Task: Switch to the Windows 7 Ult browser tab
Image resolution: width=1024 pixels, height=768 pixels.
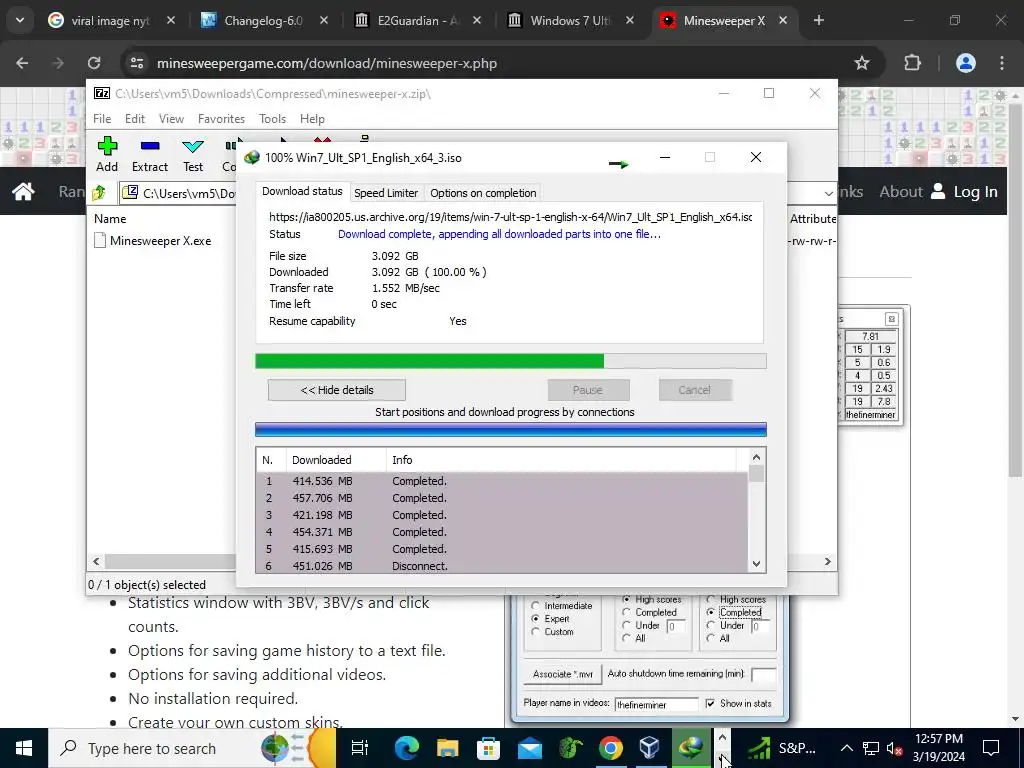Action: click(570, 20)
